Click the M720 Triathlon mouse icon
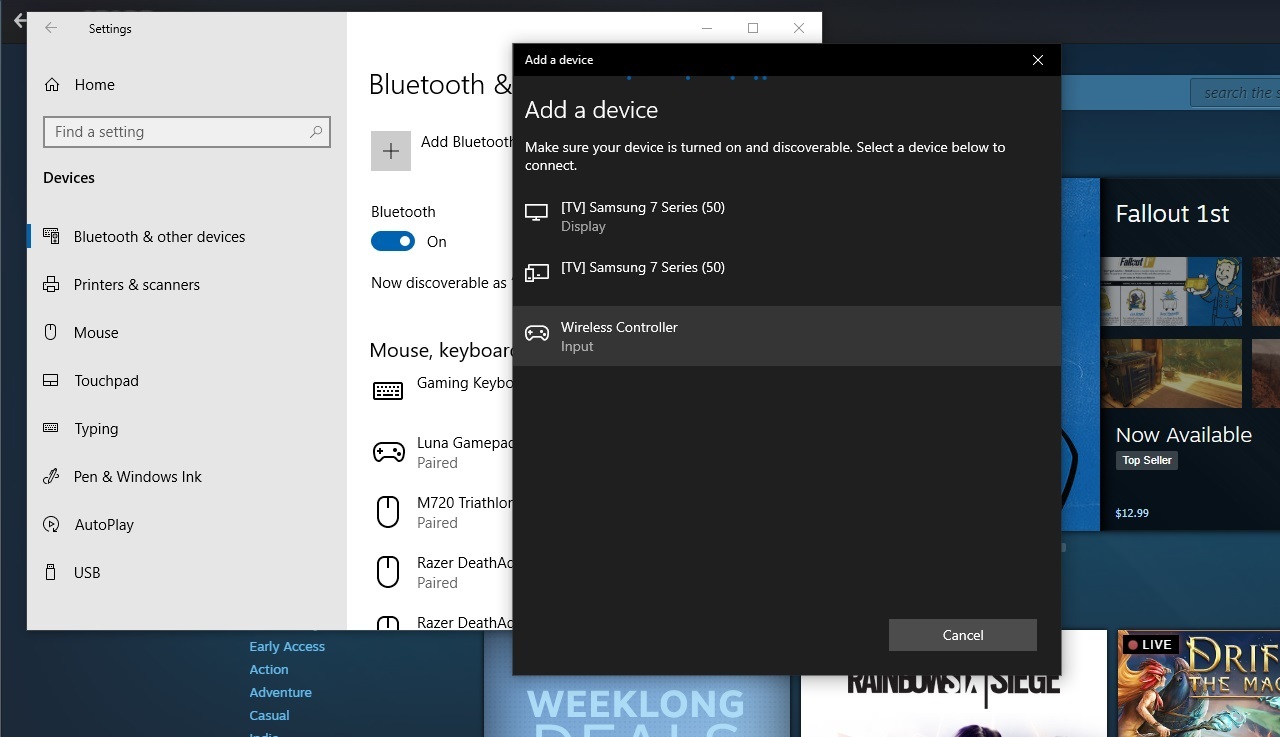 point(388,512)
